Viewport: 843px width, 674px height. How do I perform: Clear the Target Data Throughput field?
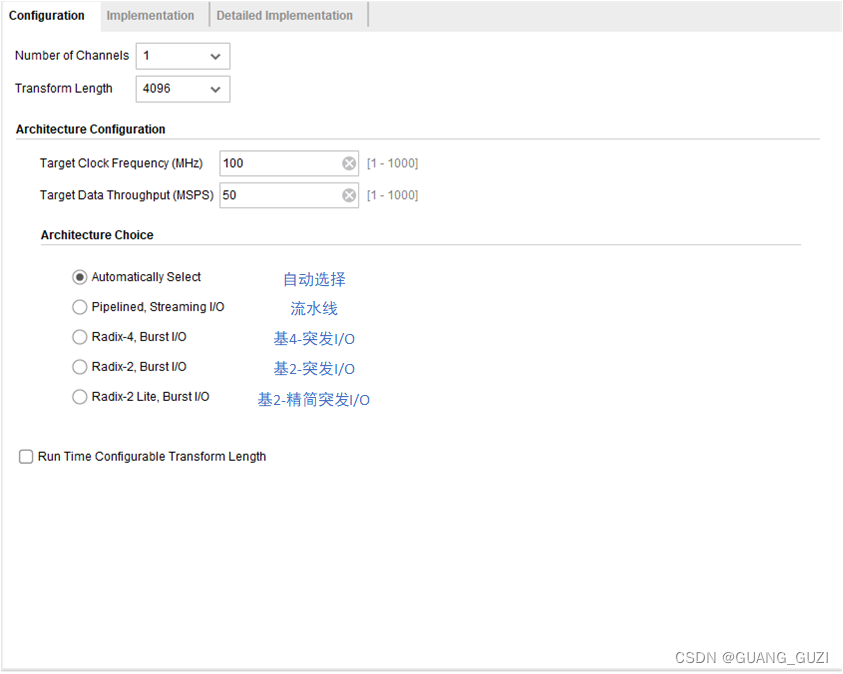[x=348, y=195]
